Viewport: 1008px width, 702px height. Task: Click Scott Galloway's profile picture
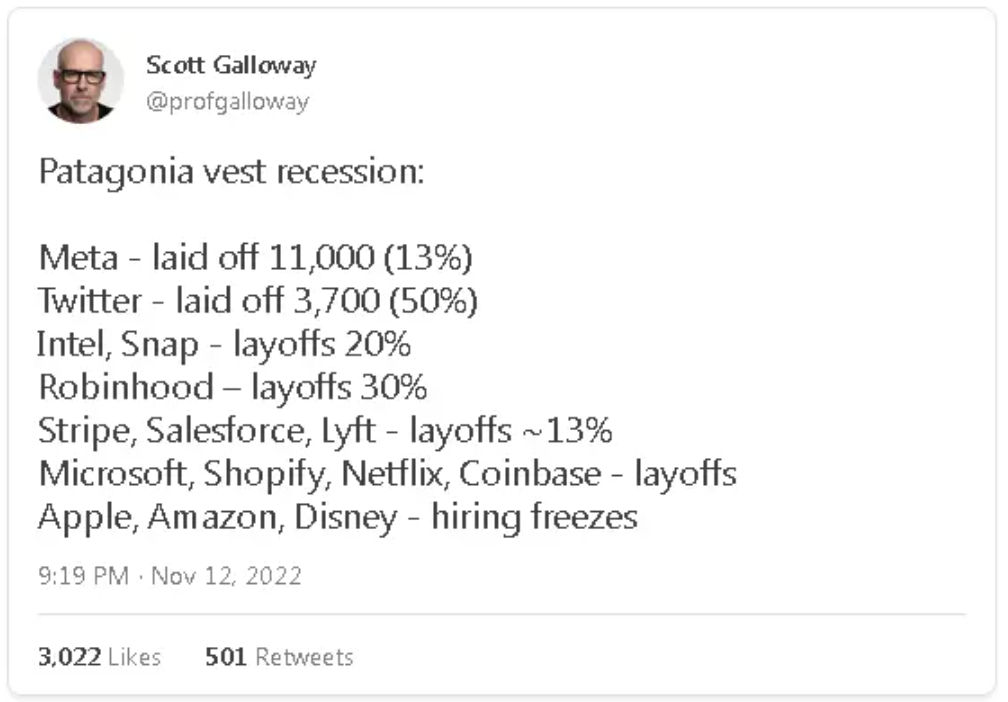(80, 81)
